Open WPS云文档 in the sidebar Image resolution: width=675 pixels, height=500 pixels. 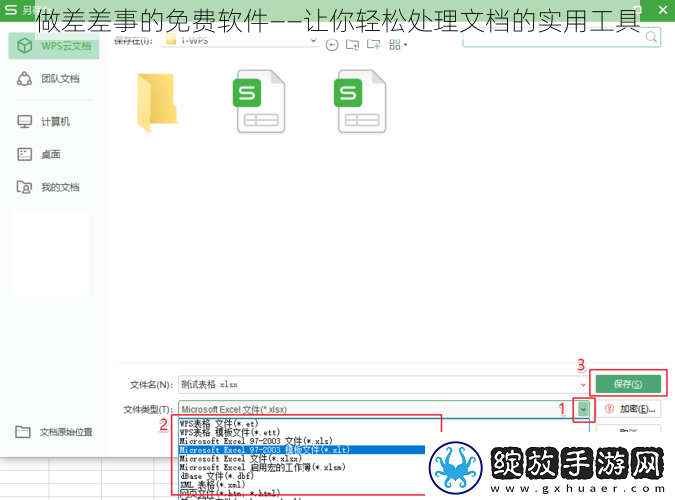(54, 46)
